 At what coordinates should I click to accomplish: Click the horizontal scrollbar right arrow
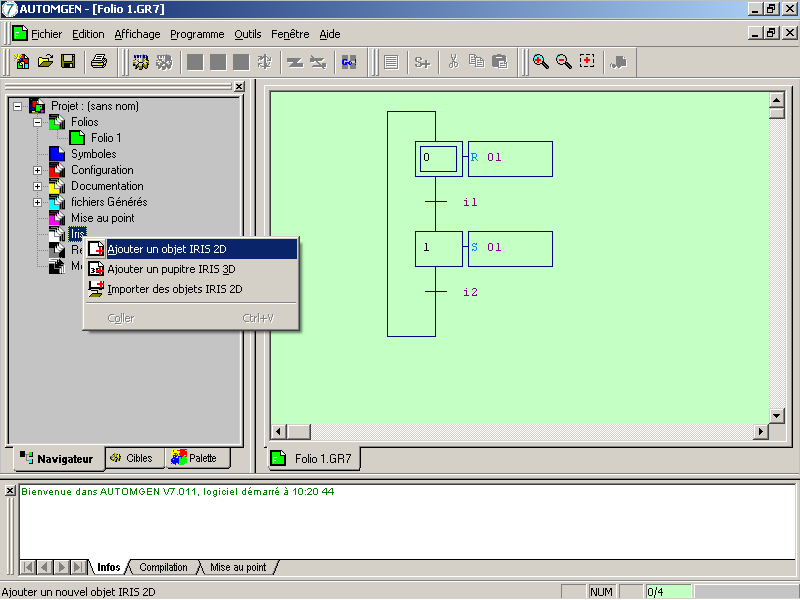pos(761,431)
